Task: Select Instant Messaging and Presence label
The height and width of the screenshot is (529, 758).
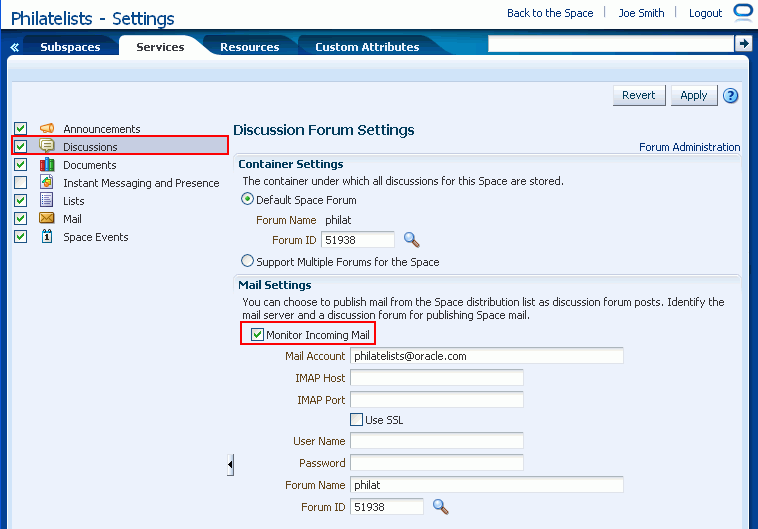Action: pyautogui.click(x=141, y=183)
